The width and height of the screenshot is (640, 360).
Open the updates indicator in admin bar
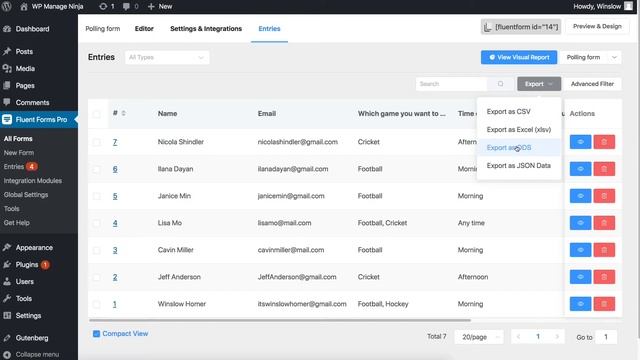click(106, 7)
